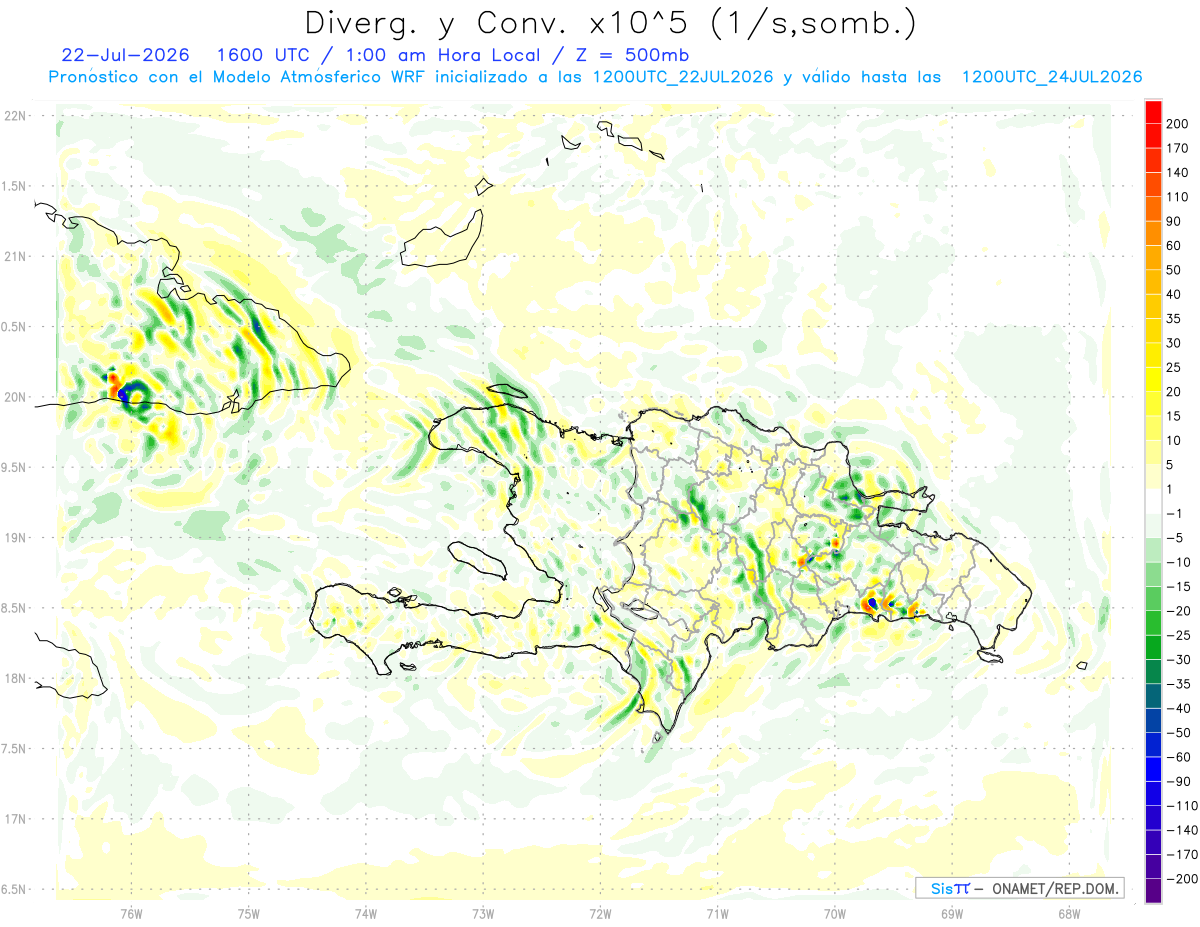Click the '1200UTC_24JUL2026' valid-until time
This screenshot has width=1200, height=927.
coord(1052,77)
